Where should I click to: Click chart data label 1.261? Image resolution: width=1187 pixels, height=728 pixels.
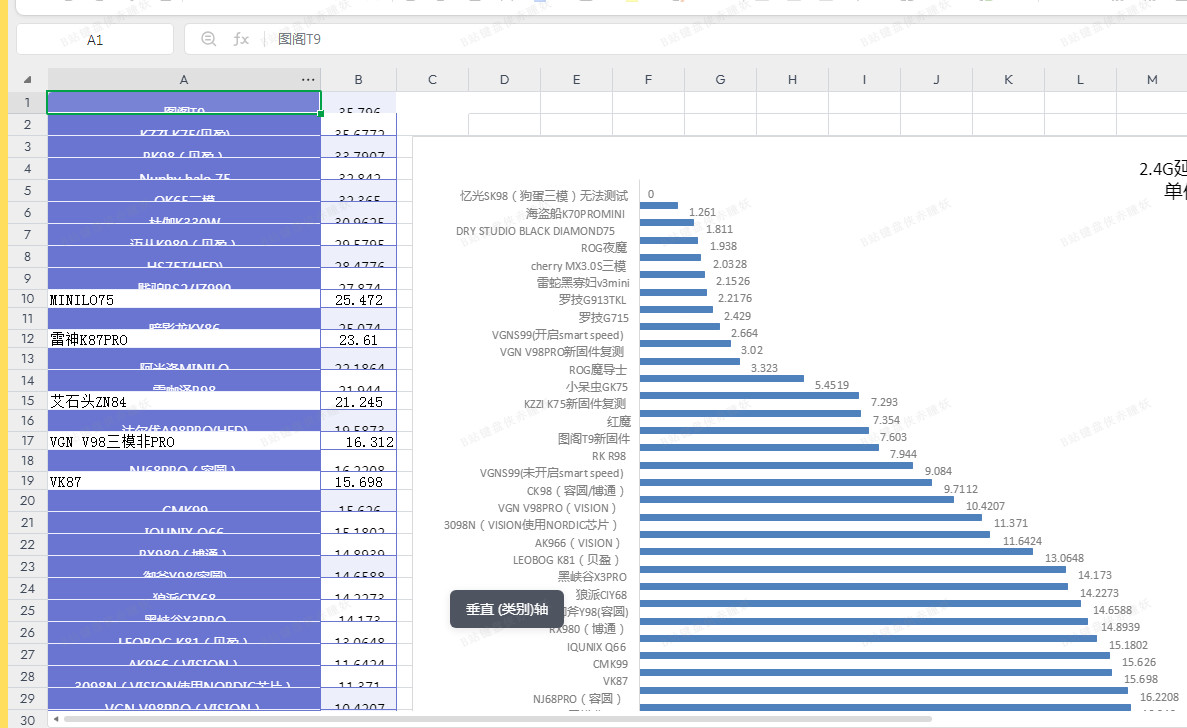click(x=702, y=212)
